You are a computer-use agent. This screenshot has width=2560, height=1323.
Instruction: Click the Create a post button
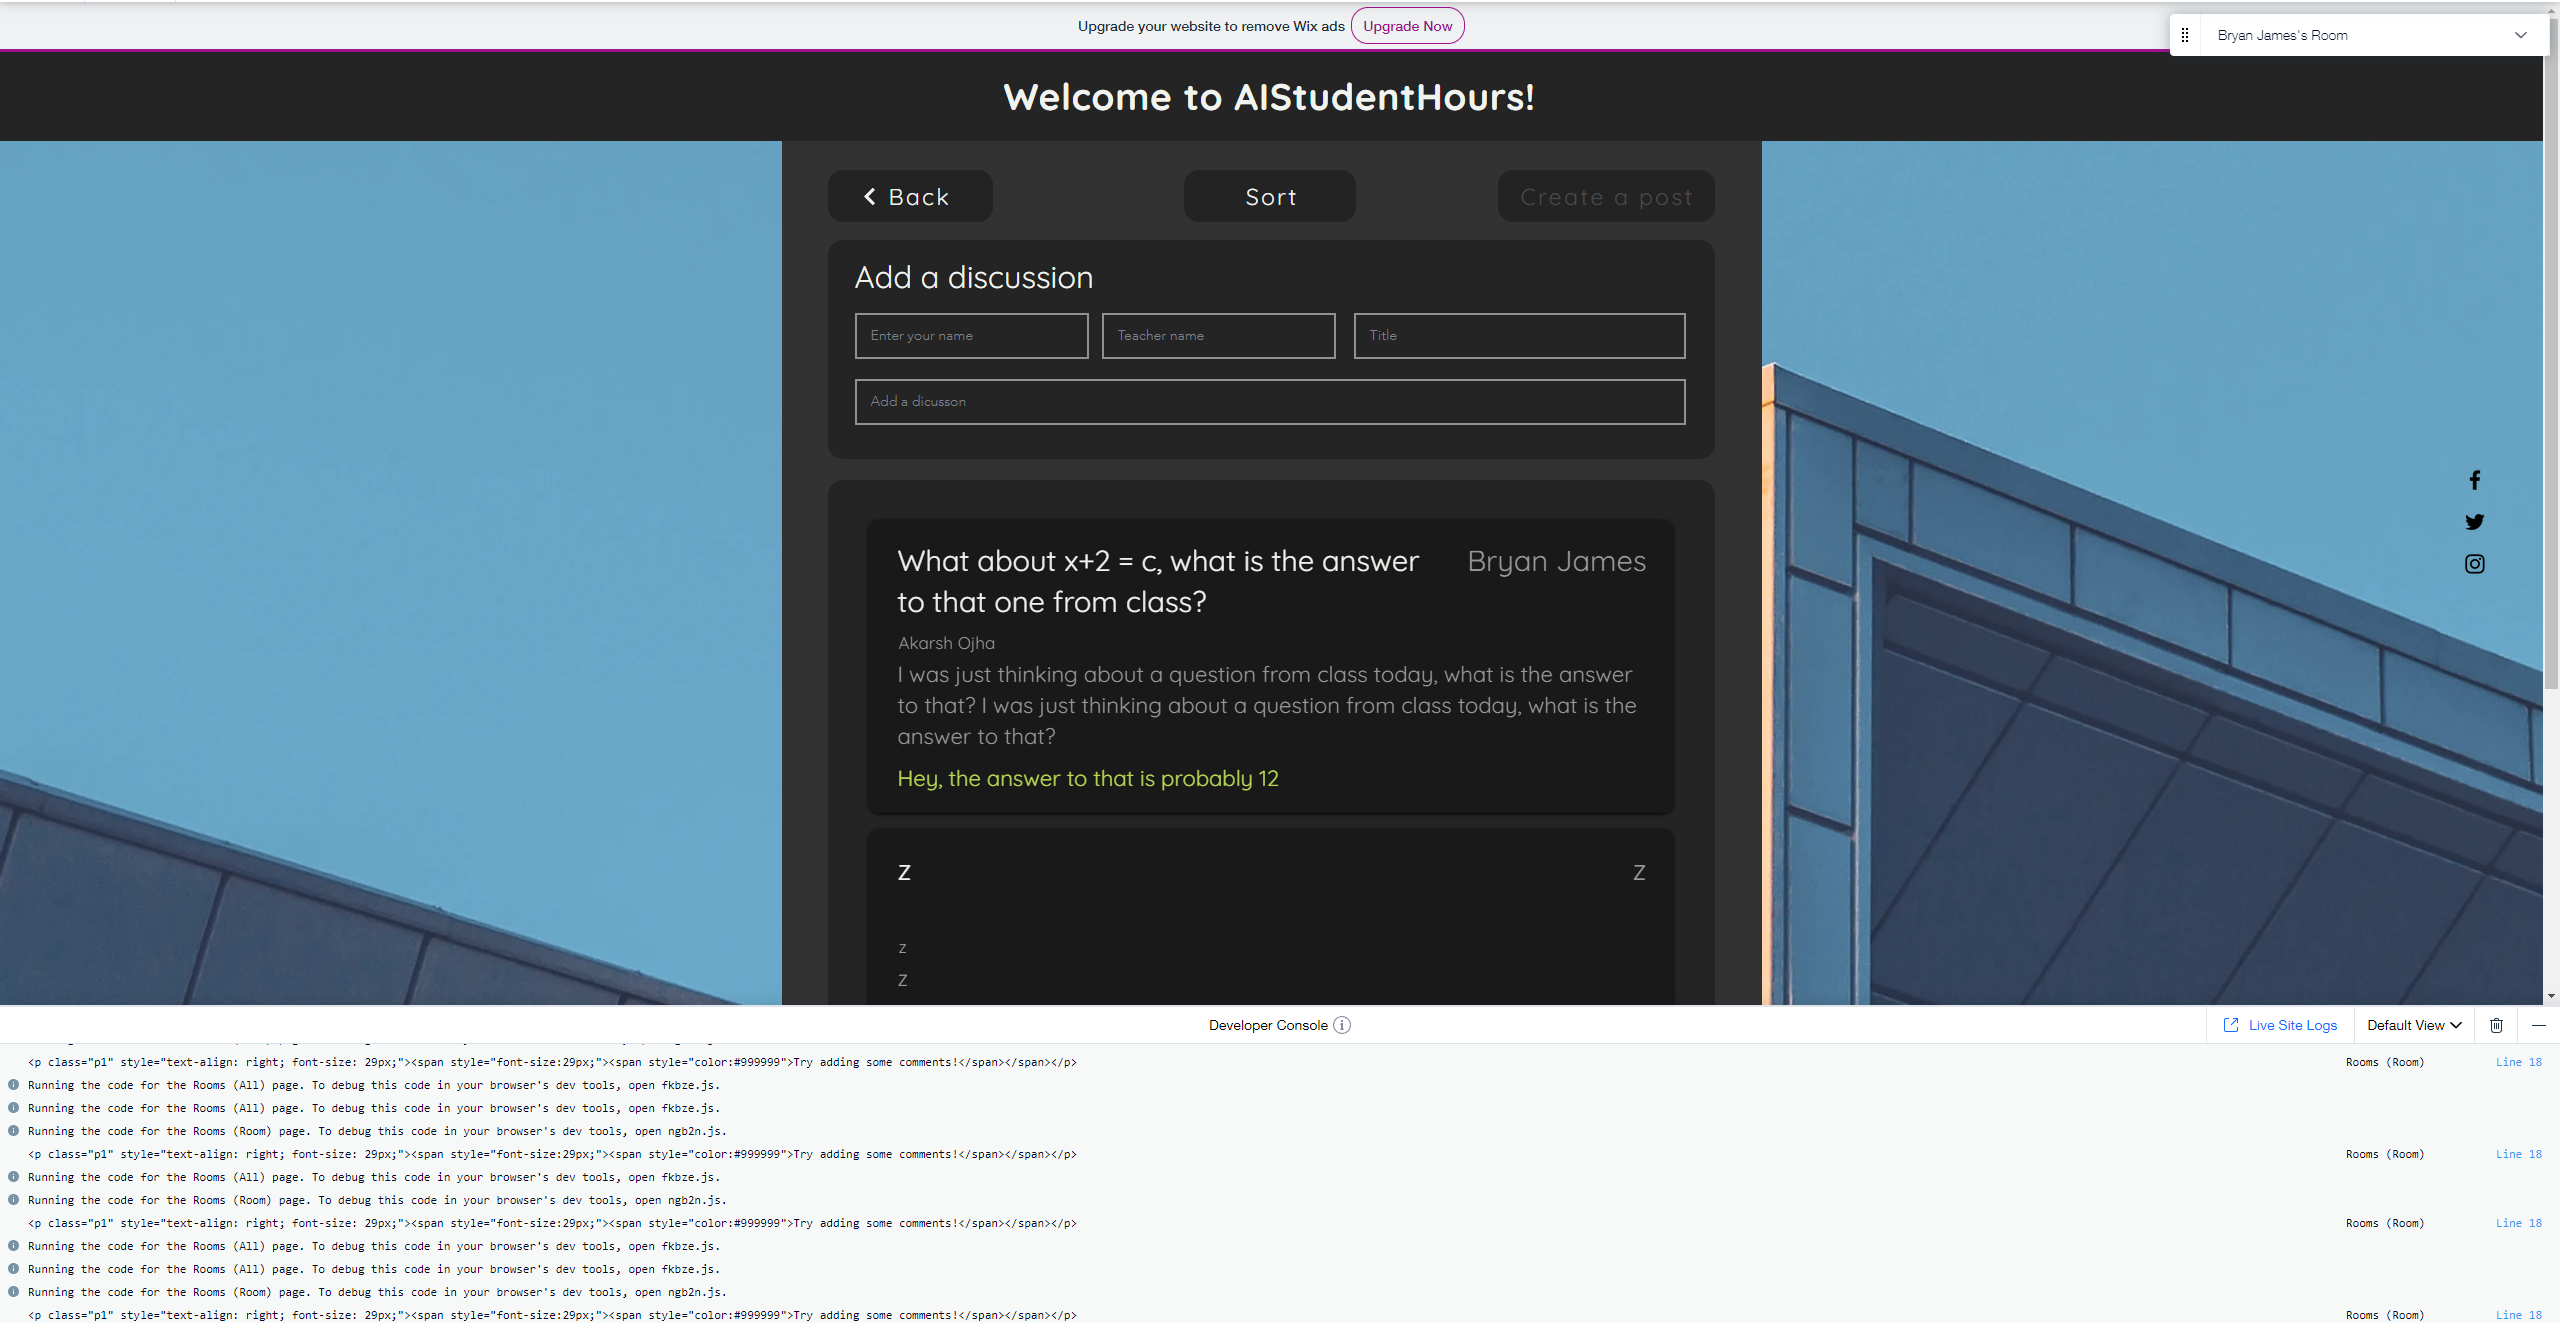pos(1605,197)
